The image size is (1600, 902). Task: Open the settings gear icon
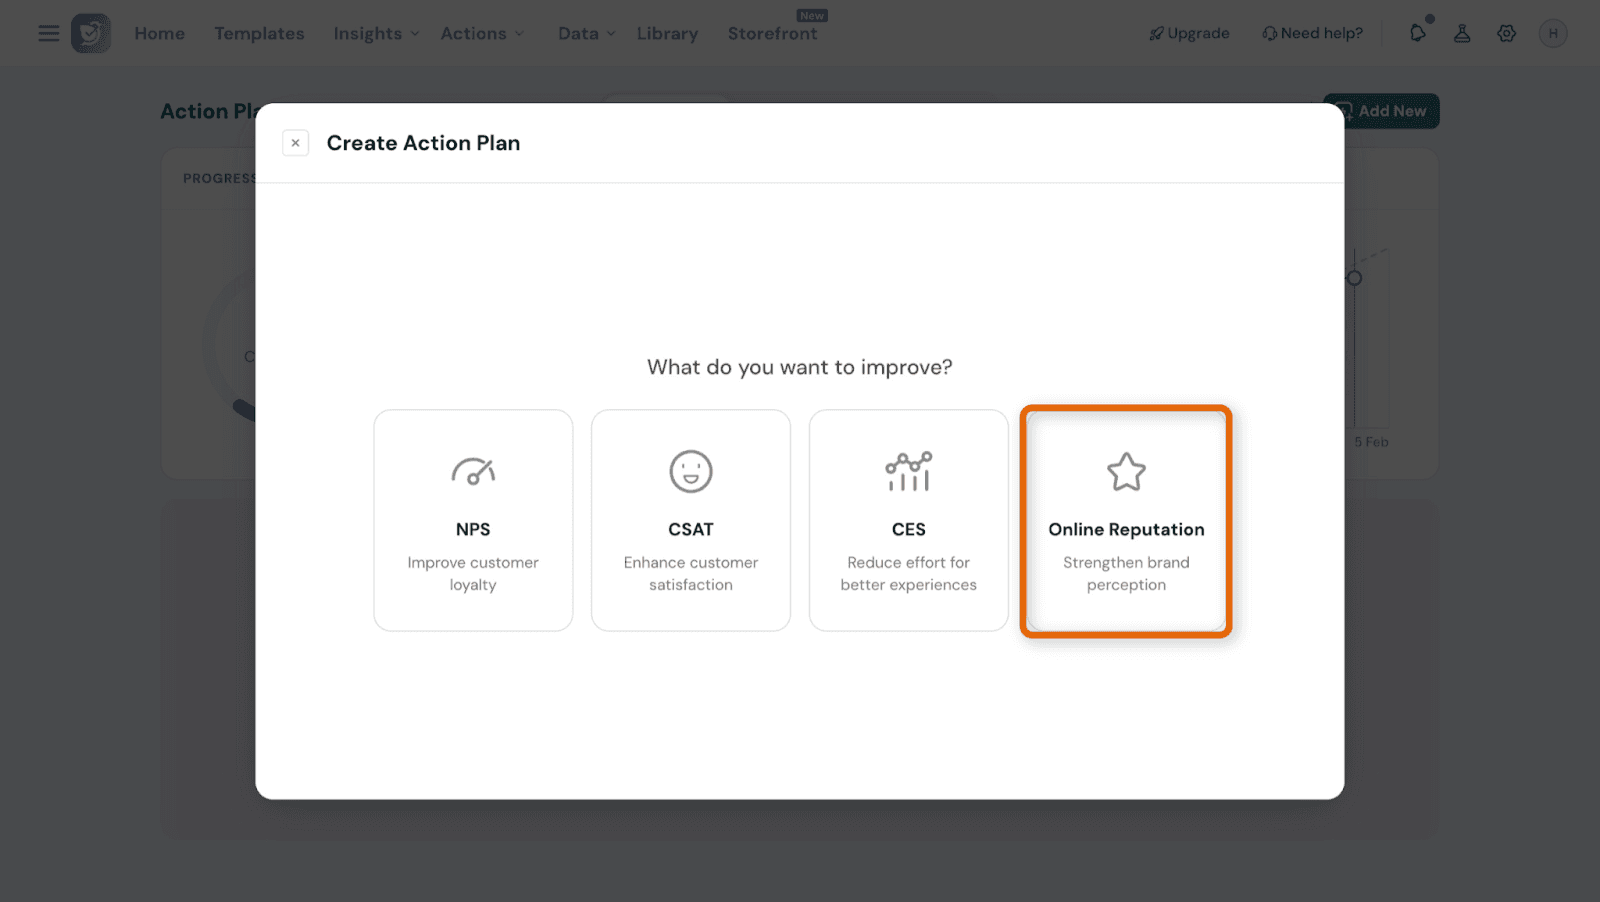(1506, 33)
